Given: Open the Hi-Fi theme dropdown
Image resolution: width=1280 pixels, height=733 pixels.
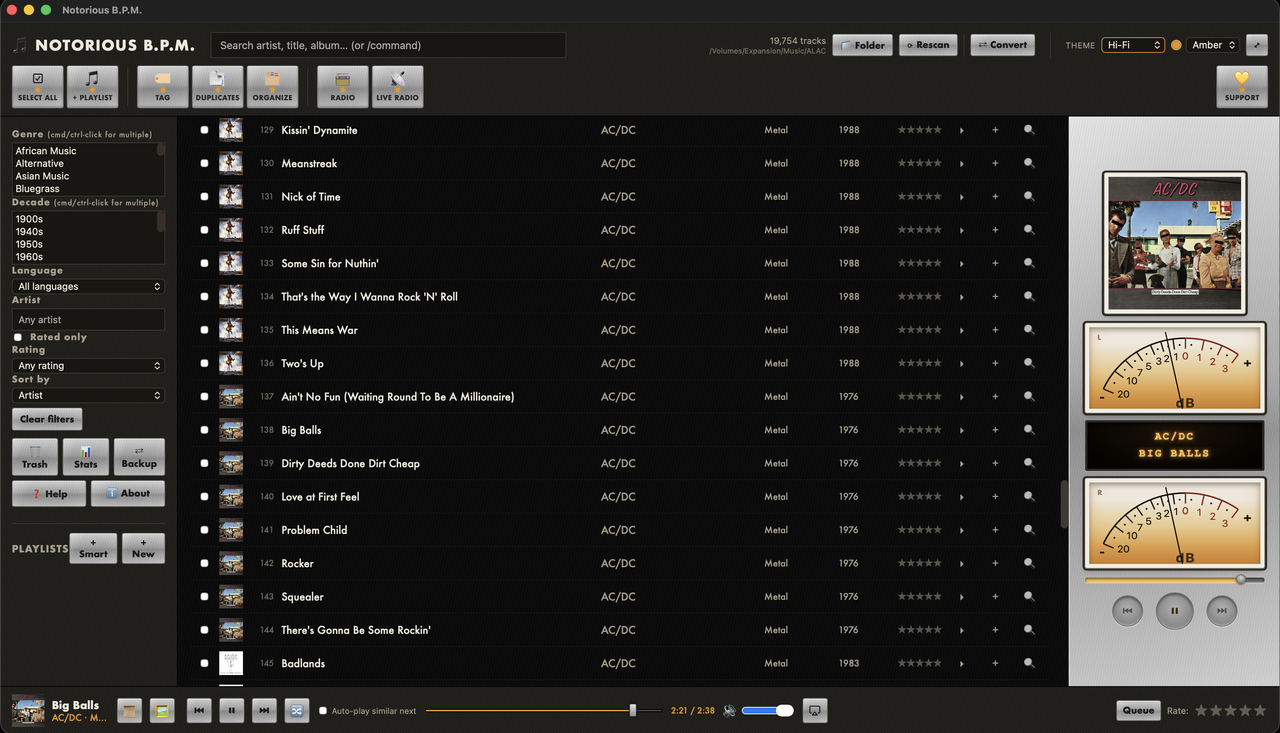Looking at the screenshot, I should (1133, 45).
